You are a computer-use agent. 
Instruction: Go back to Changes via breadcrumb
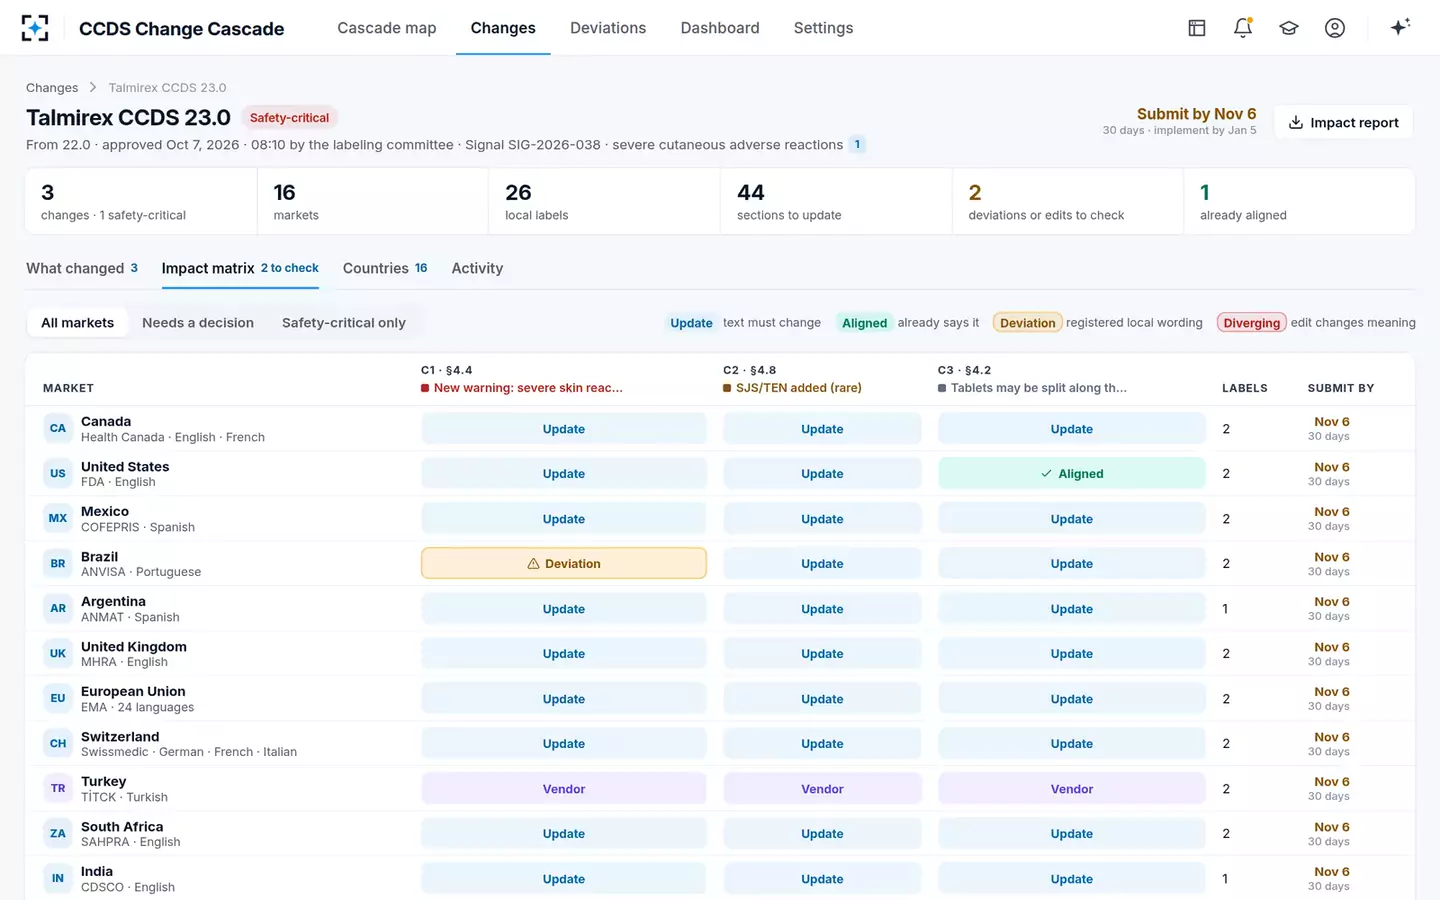click(52, 88)
